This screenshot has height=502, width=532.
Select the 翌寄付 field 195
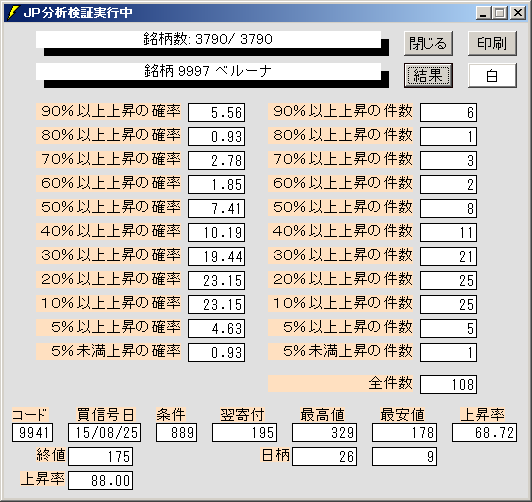pos(244,432)
